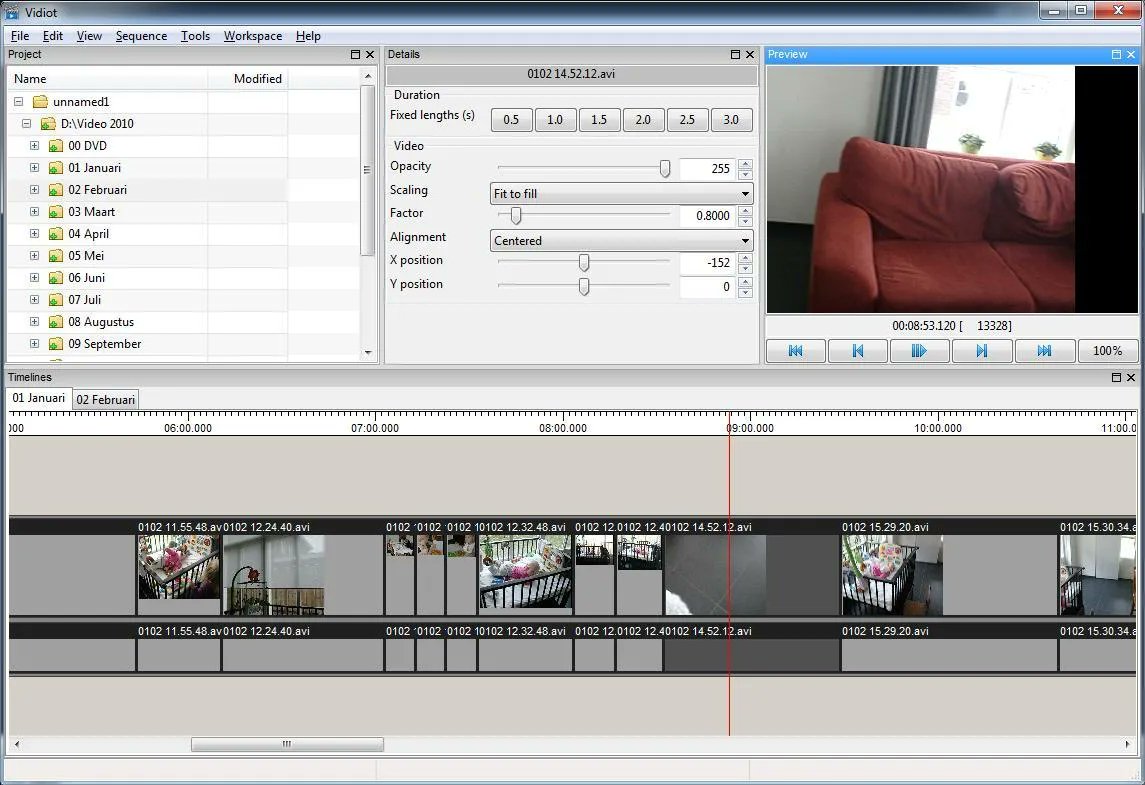Select the 0102 15.29.20.avi clip thumbnail
The height and width of the screenshot is (785, 1145).
pos(892,575)
